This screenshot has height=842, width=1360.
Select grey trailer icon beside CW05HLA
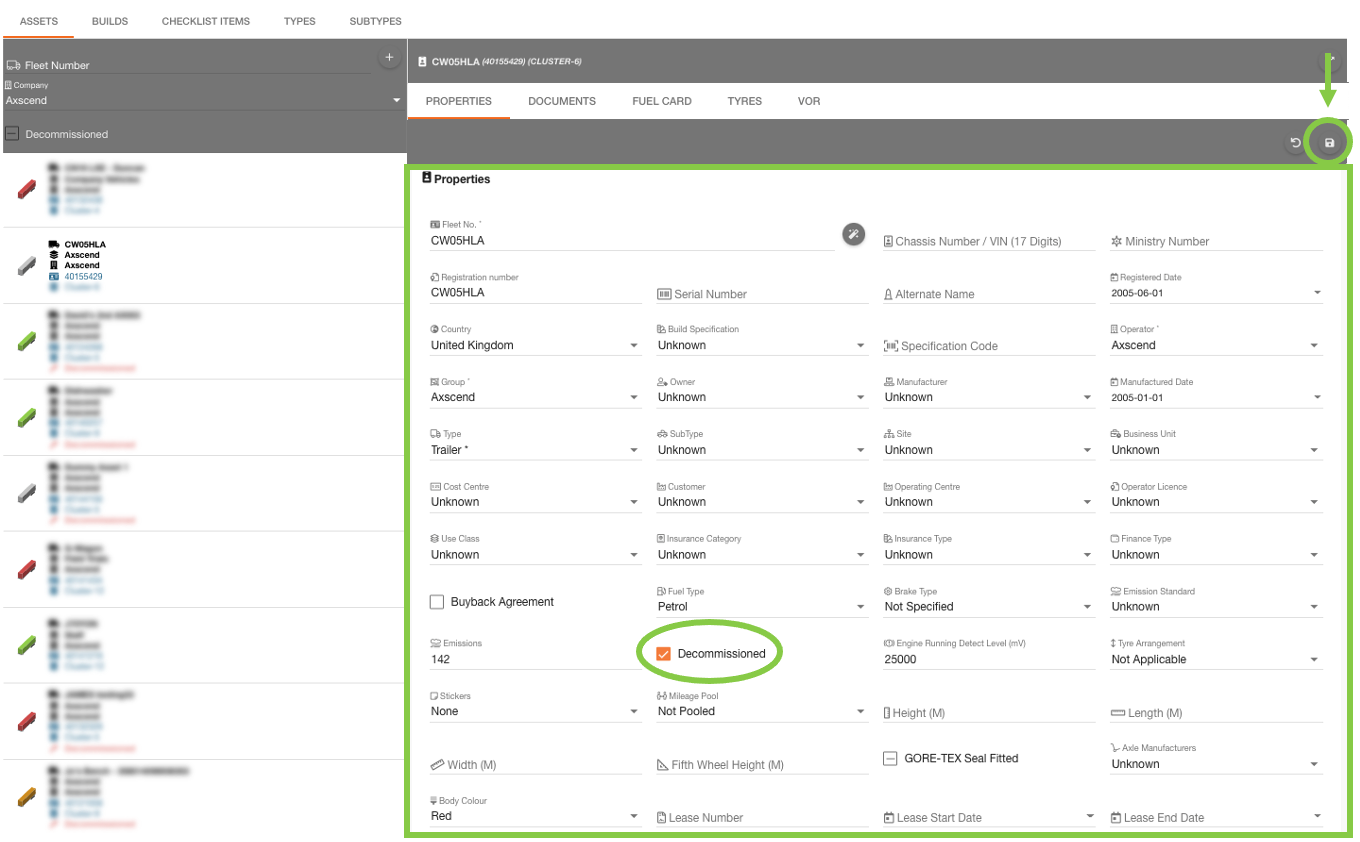(28, 264)
